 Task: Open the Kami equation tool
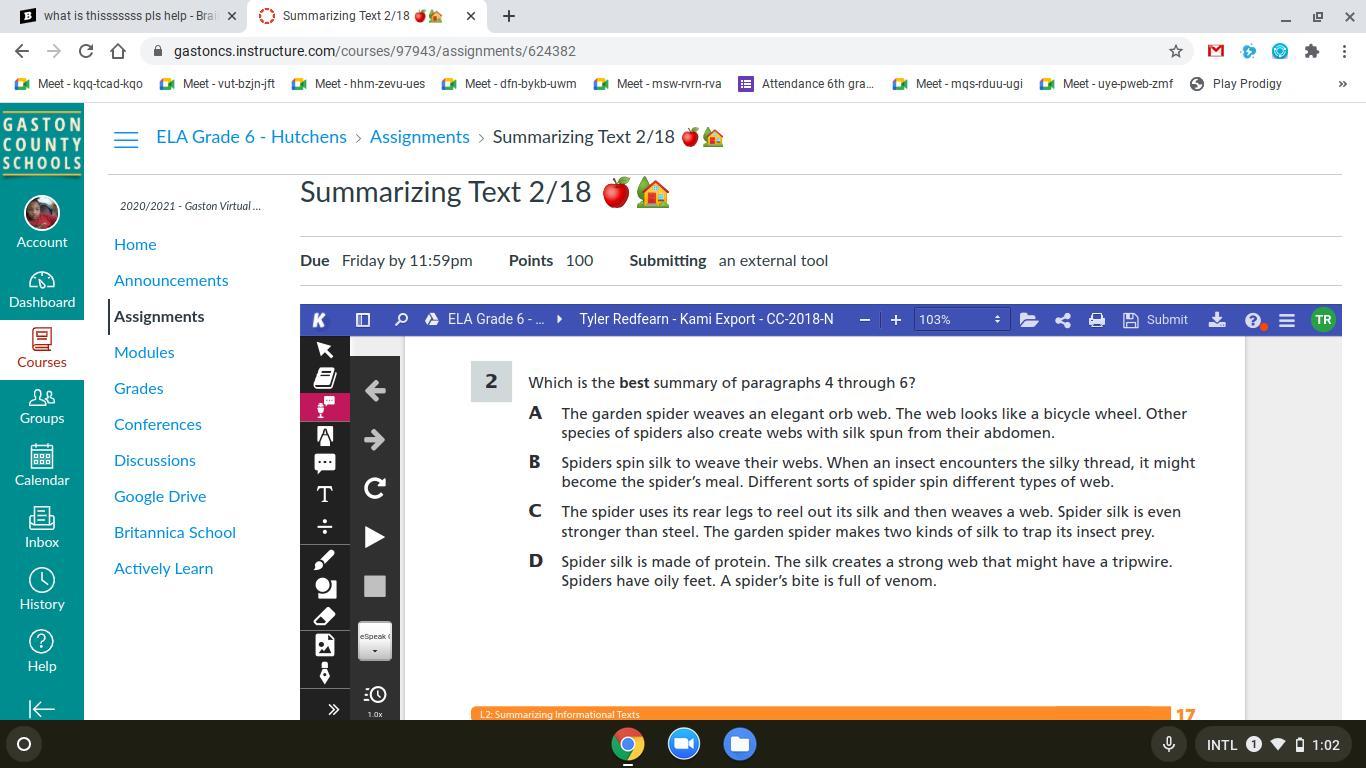tap(325, 526)
